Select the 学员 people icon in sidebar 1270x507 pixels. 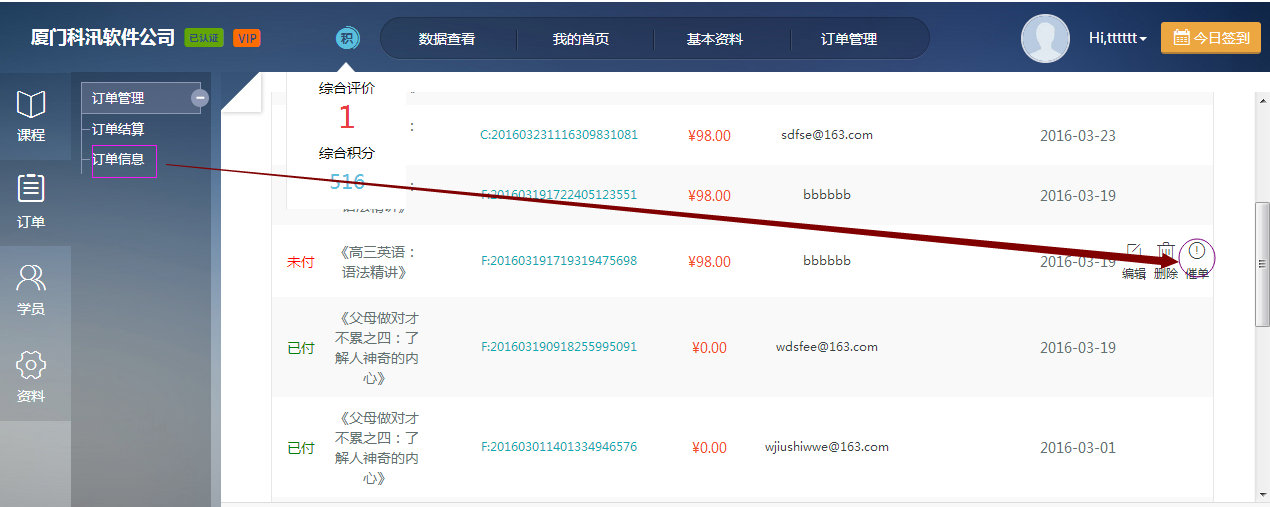click(x=31, y=277)
